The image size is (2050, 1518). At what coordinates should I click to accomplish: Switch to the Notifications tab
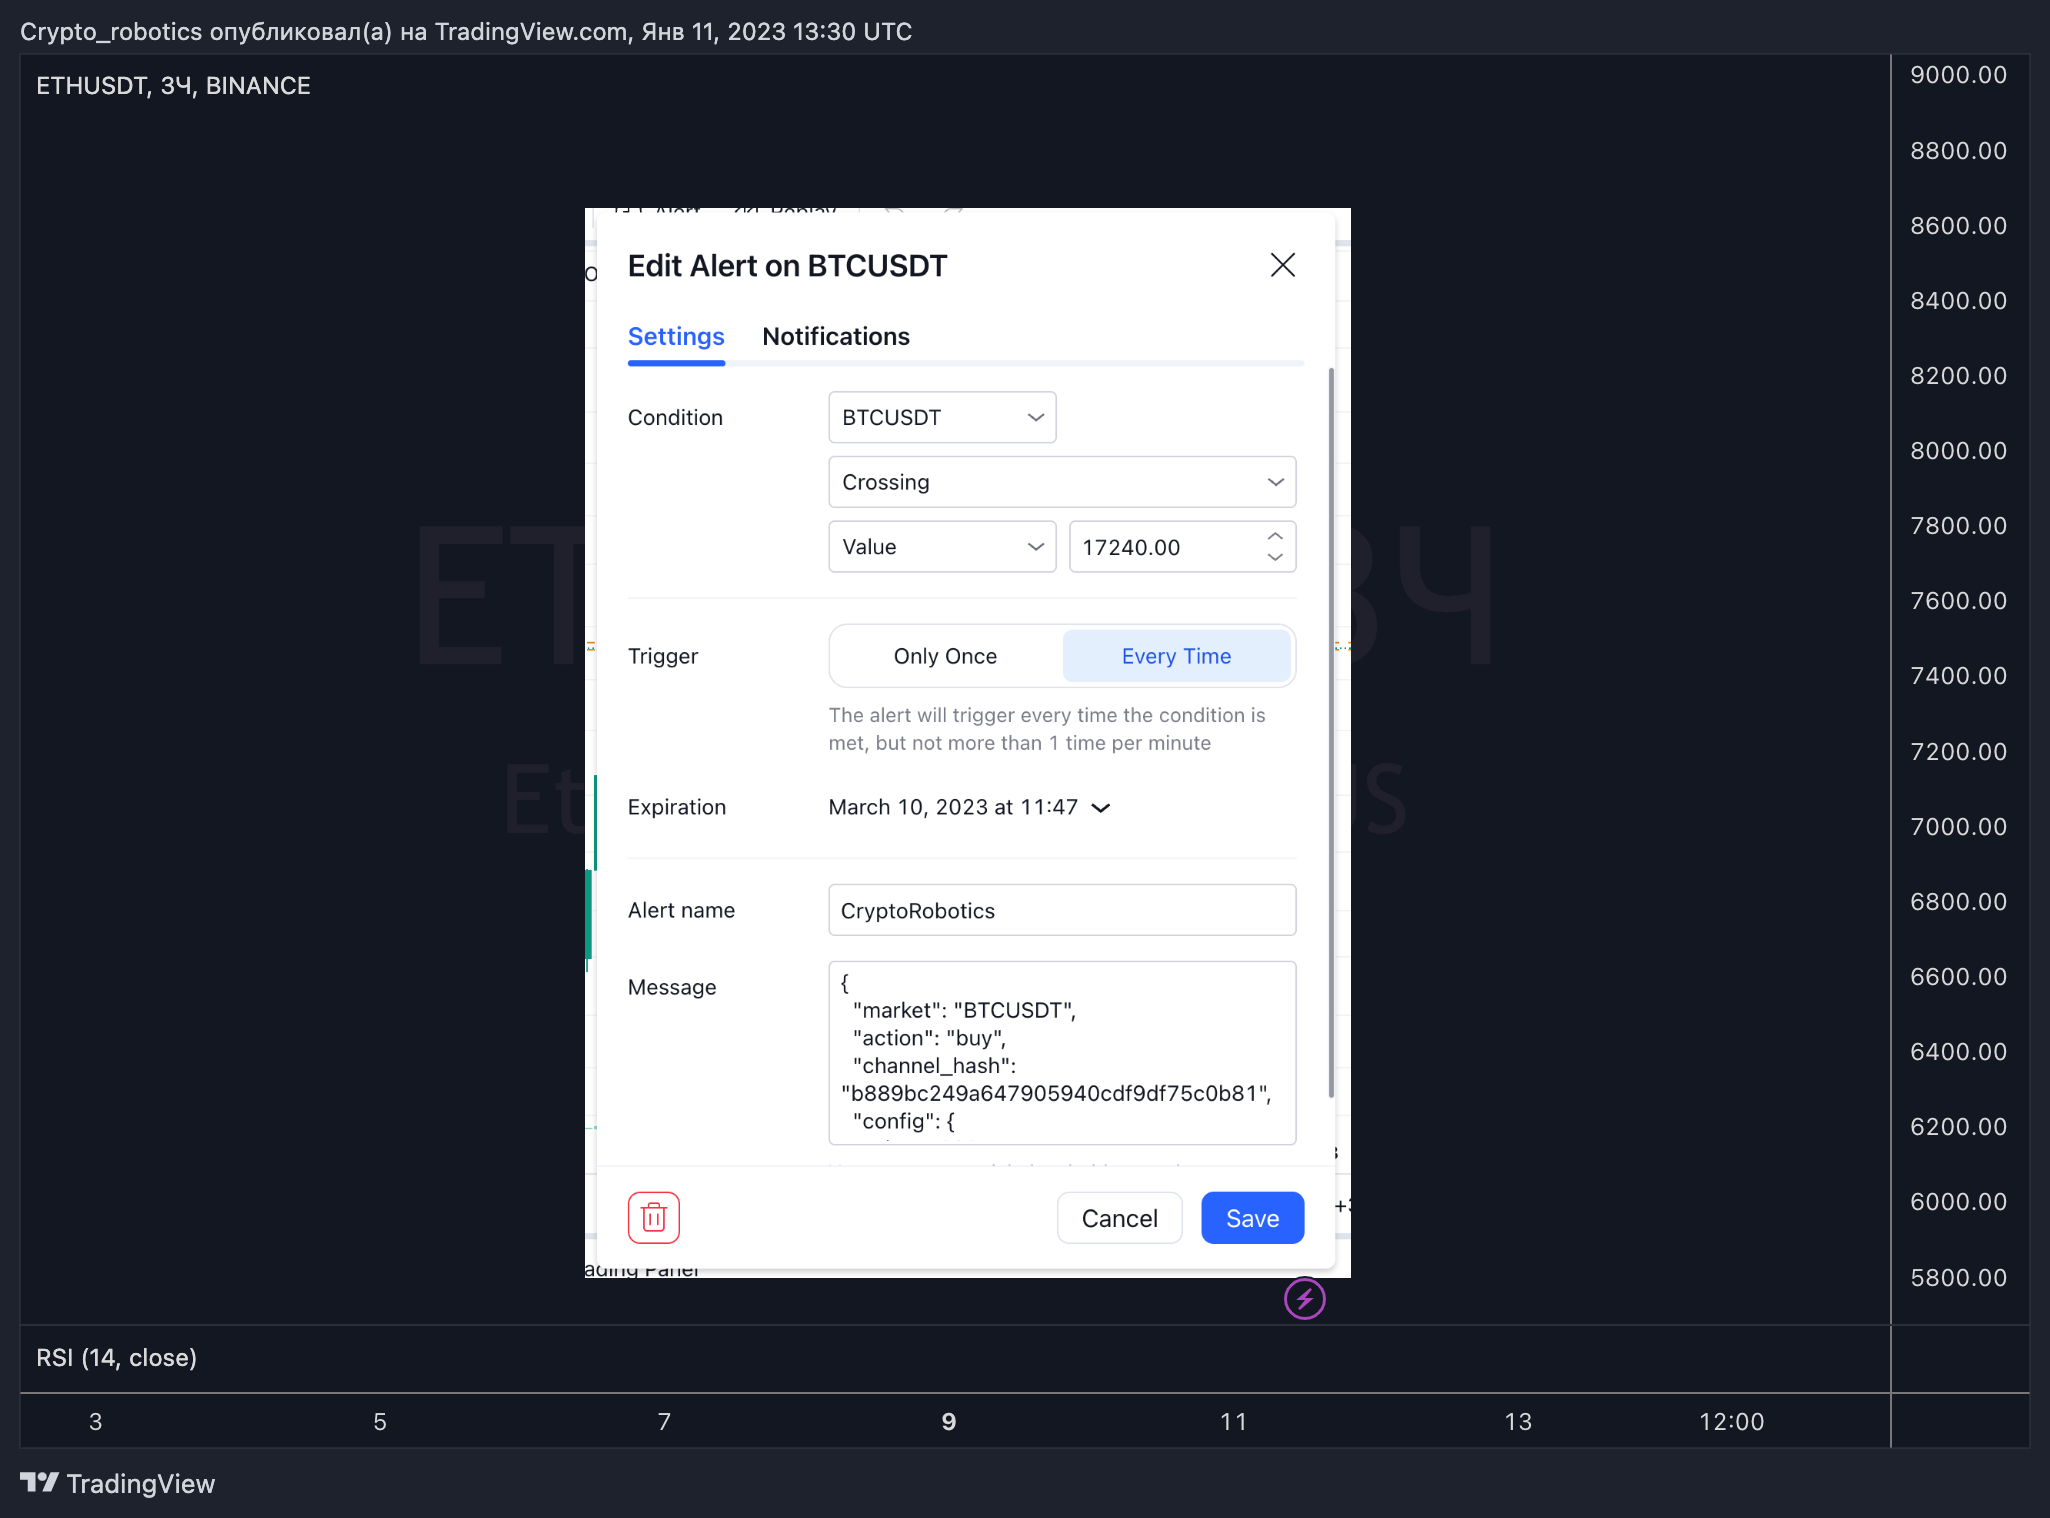coord(836,337)
